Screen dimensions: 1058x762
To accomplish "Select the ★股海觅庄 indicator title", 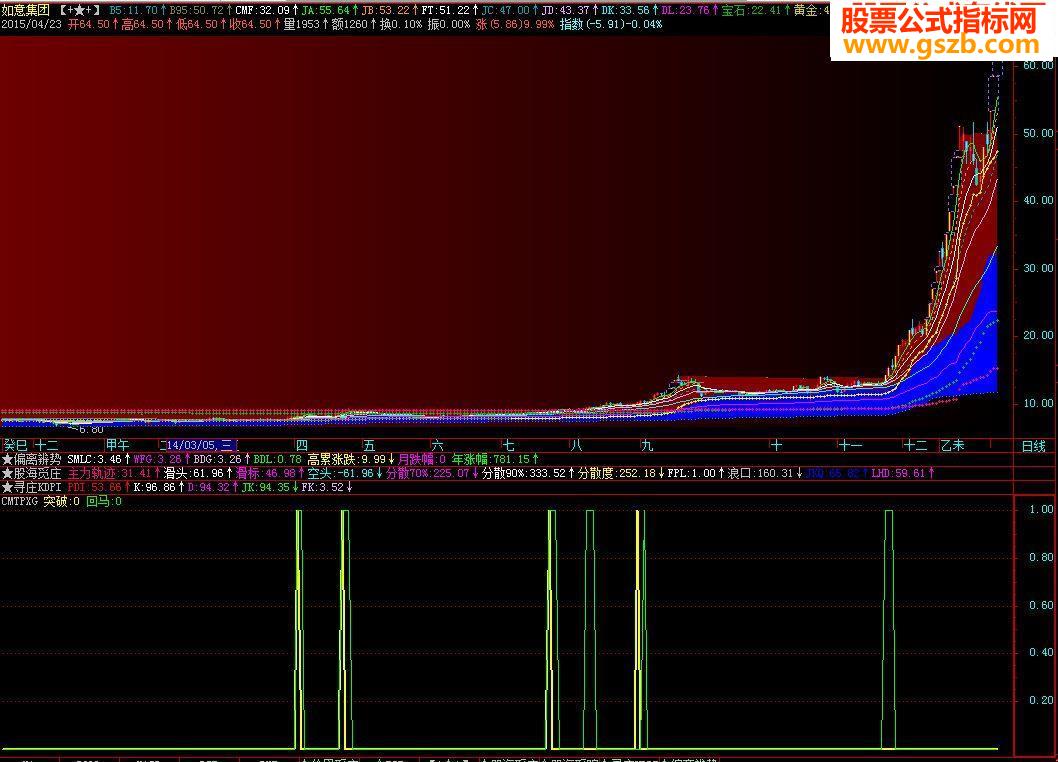I will [32, 473].
